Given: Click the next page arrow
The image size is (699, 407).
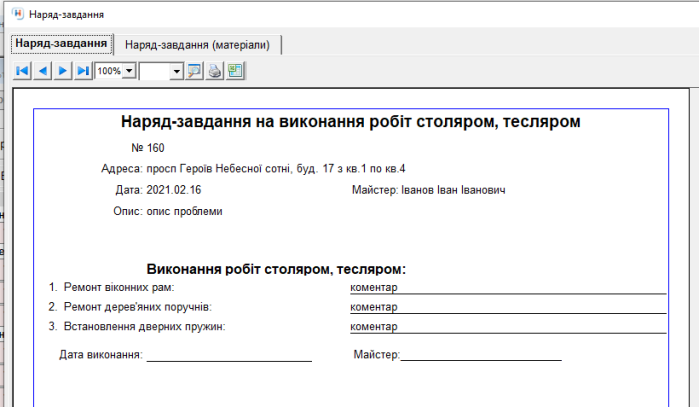Looking at the screenshot, I should 63,71.
